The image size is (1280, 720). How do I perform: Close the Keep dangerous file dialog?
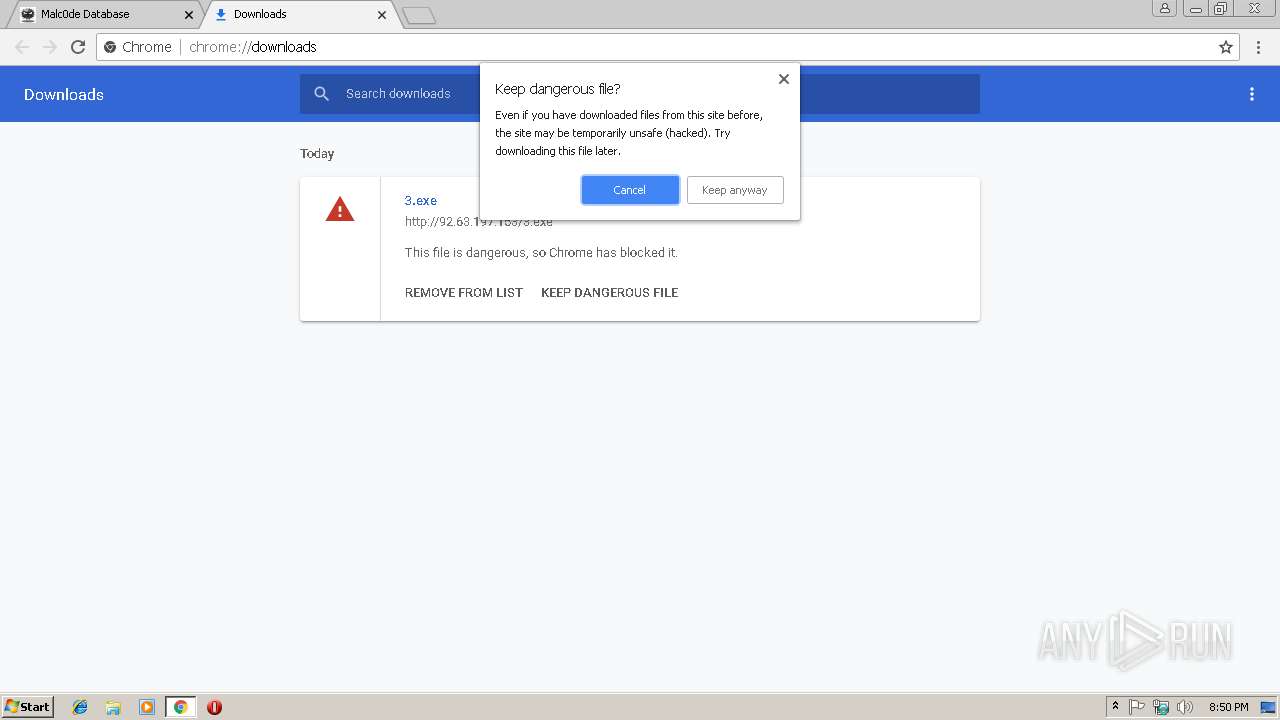[784, 79]
